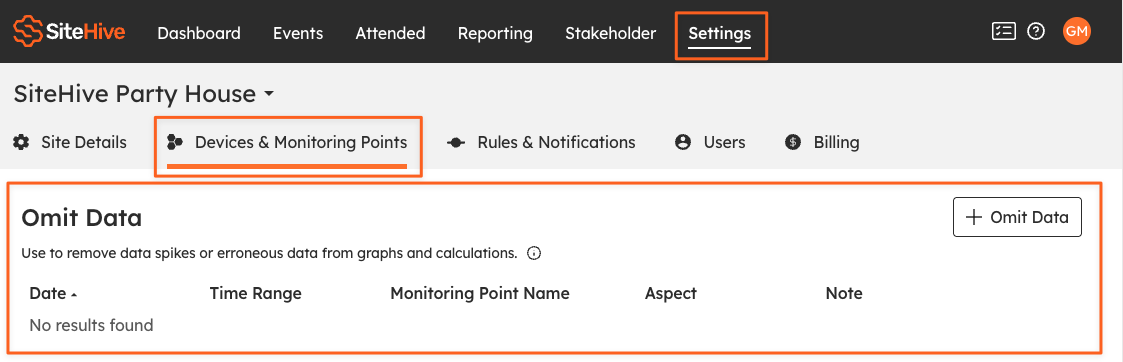
Task: Open the Dashboard menu item
Action: [198, 33]
